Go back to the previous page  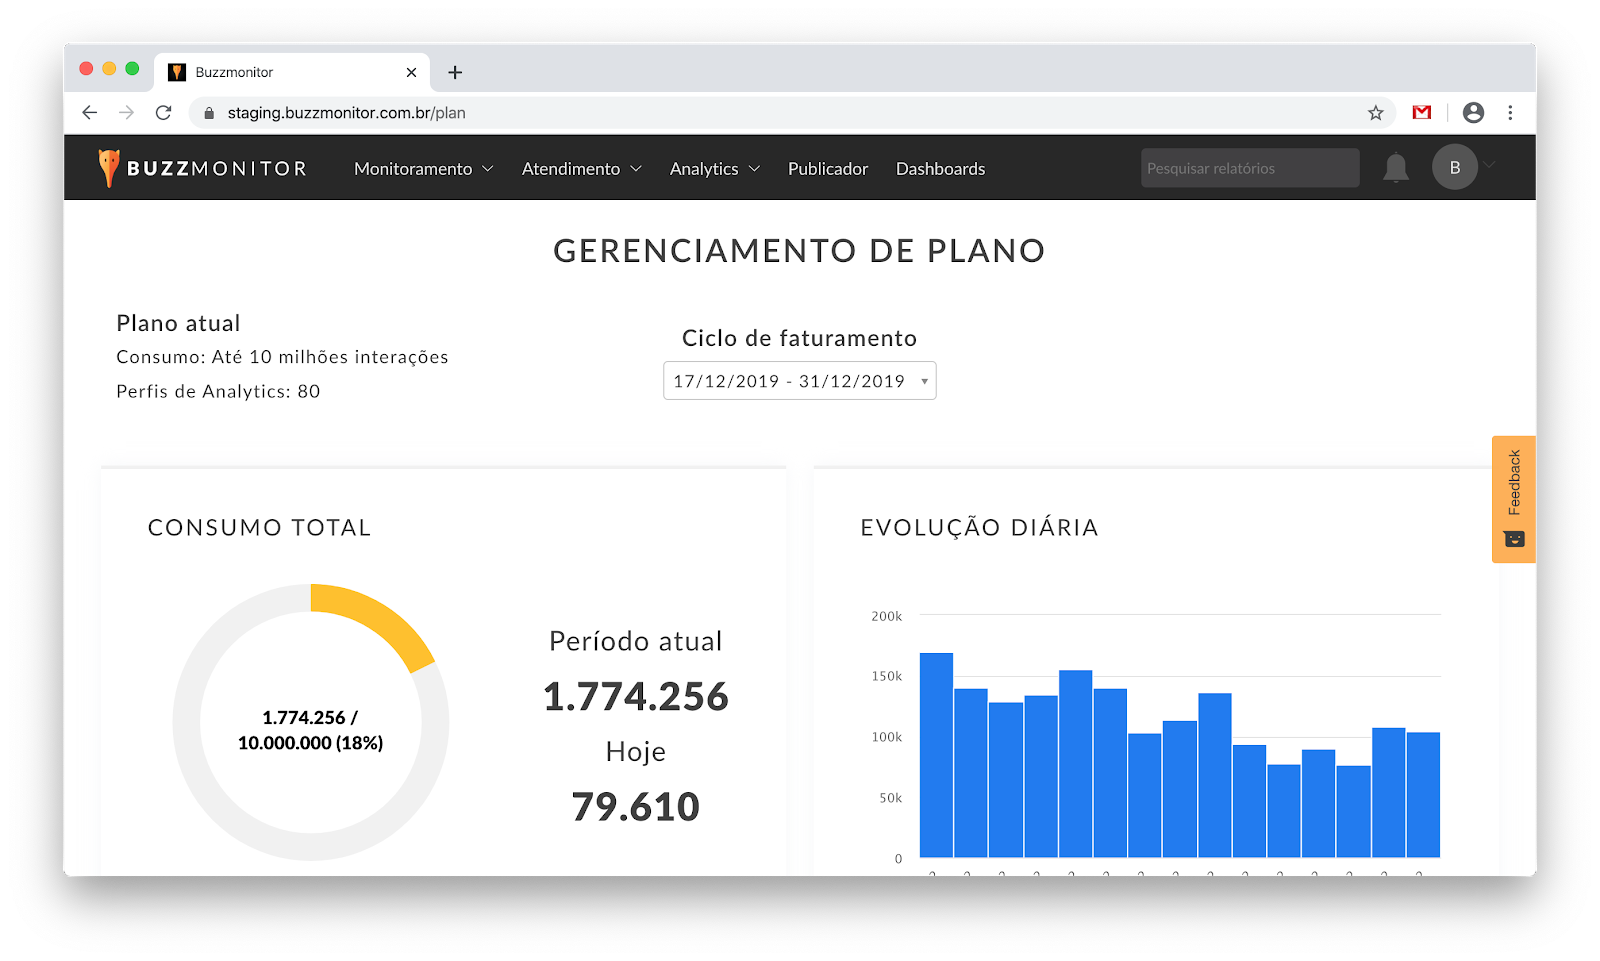[90, 113]
